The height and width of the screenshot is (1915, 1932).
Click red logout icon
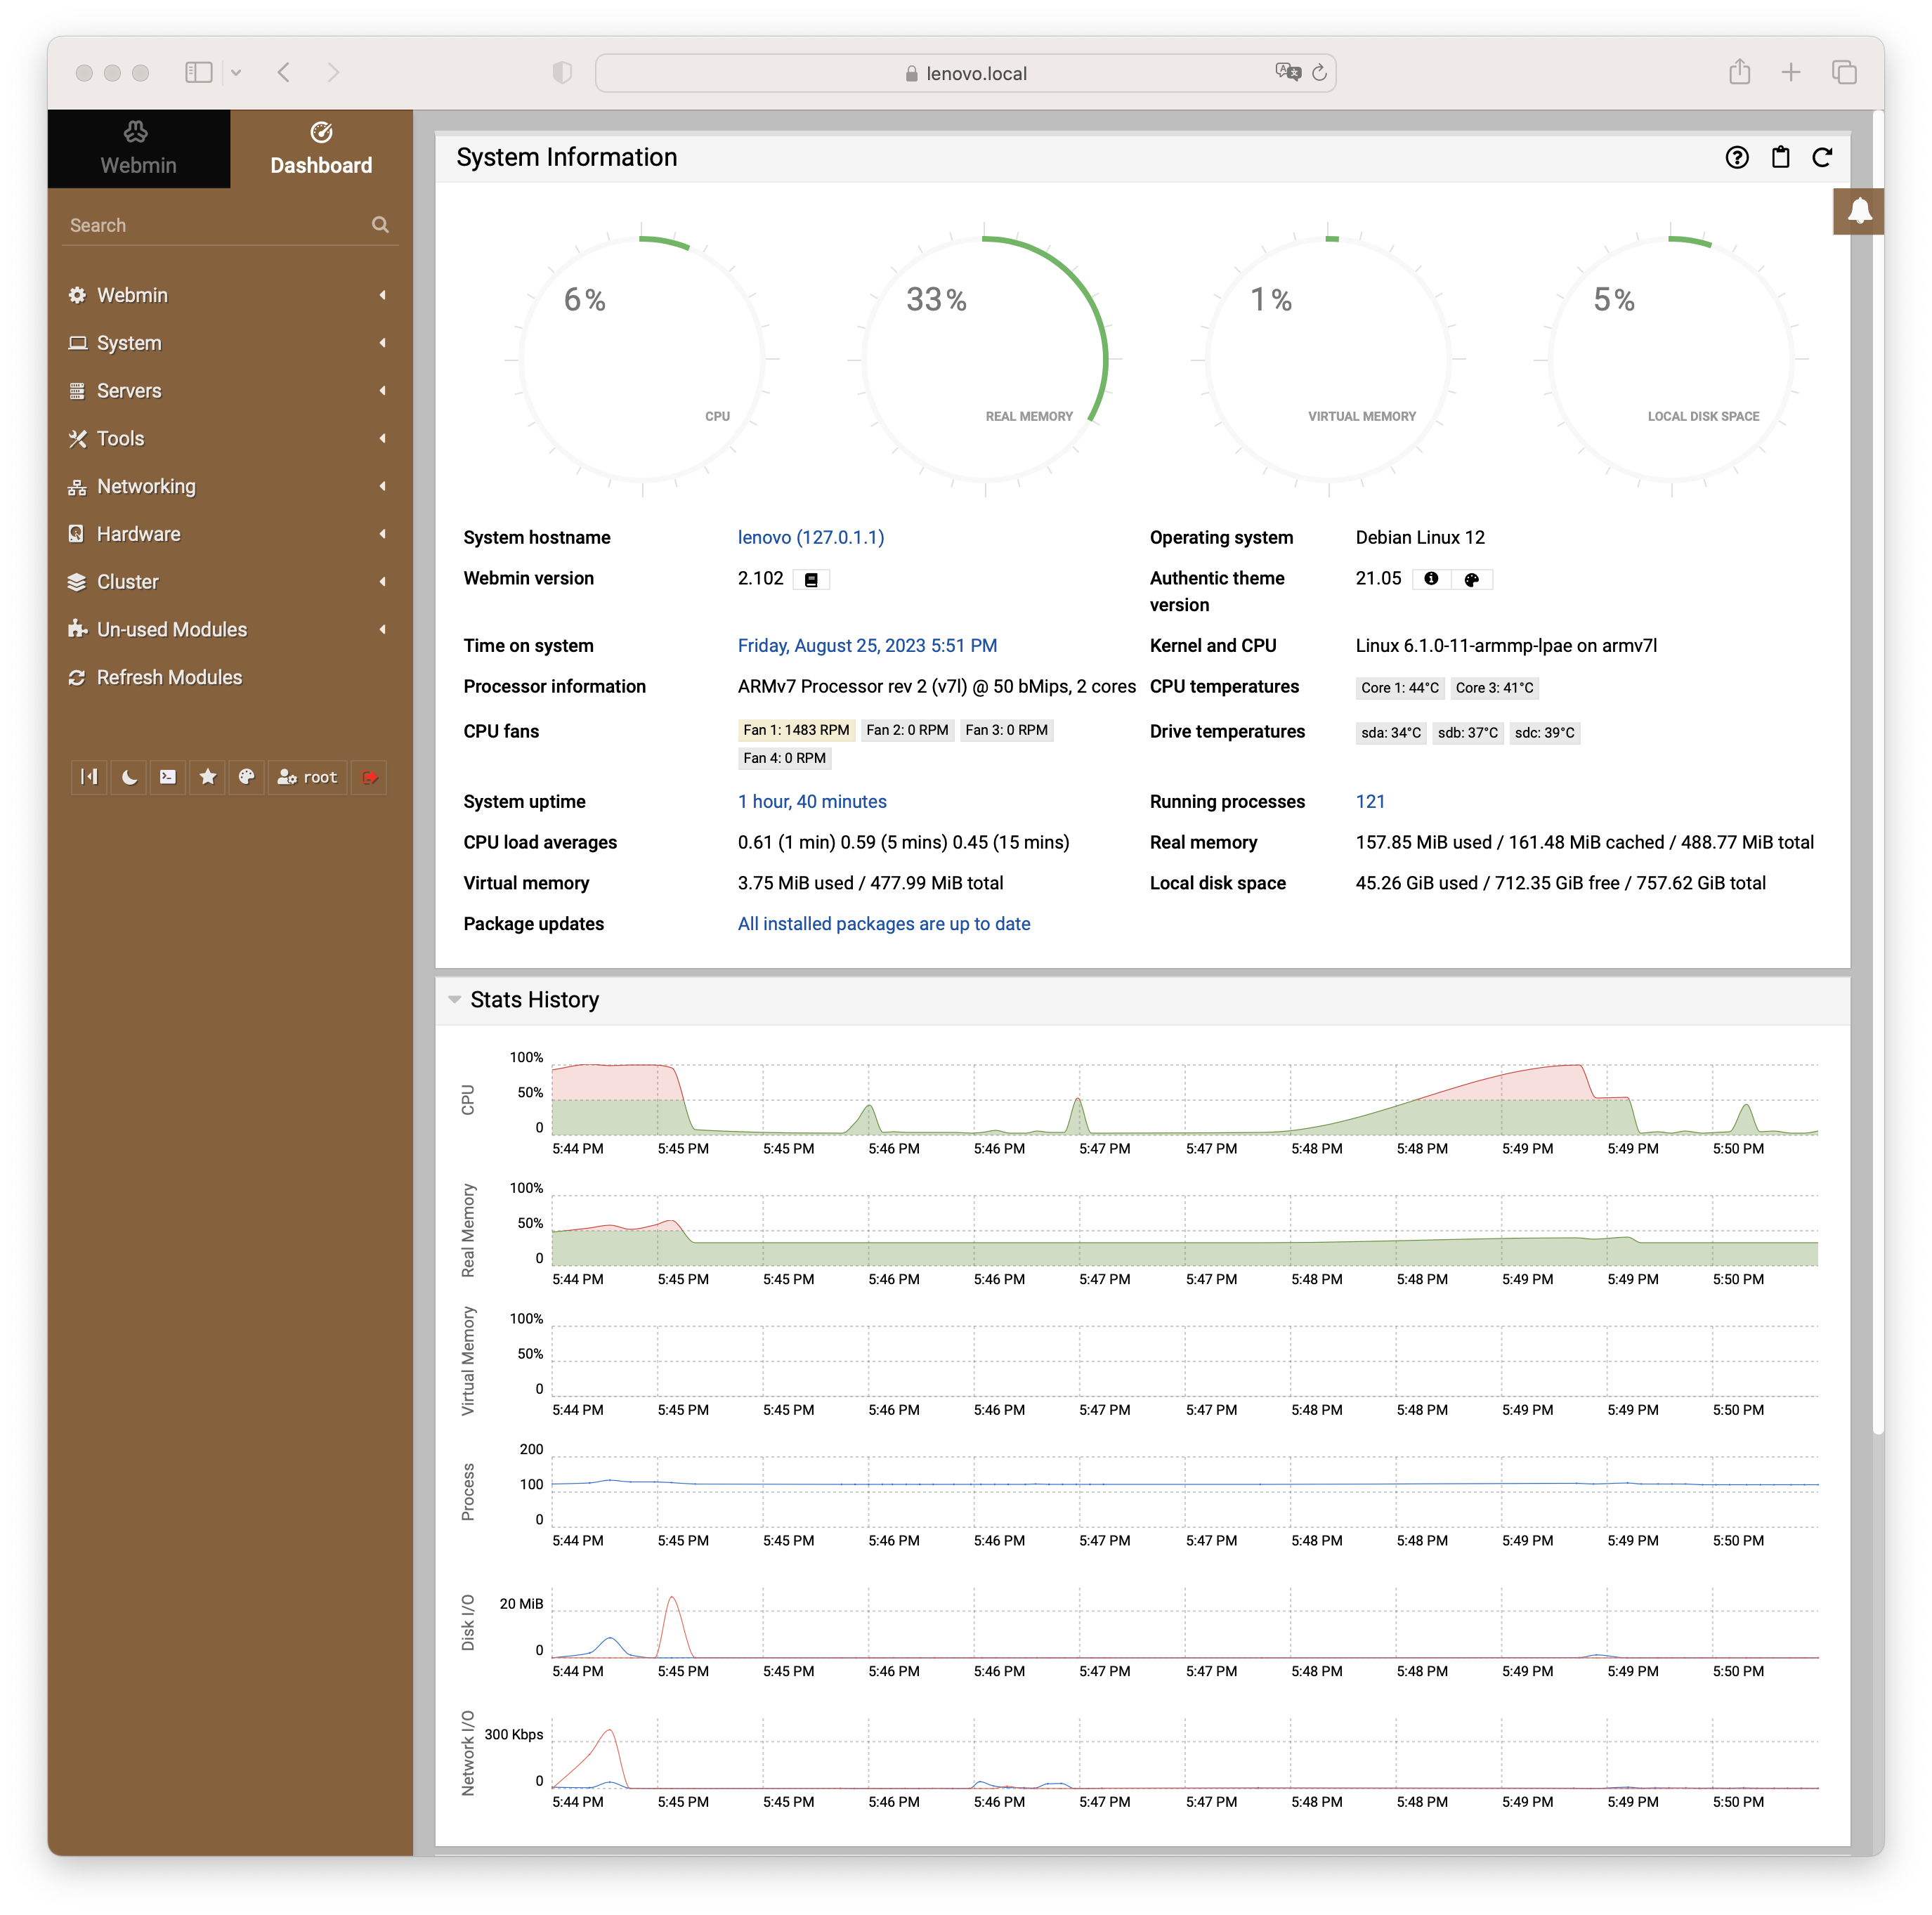(369, 777)
